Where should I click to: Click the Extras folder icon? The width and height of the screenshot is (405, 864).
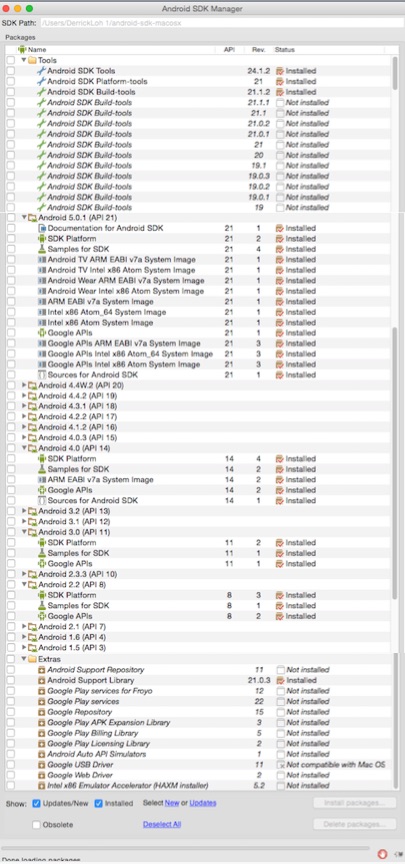(x=33, y=659)
